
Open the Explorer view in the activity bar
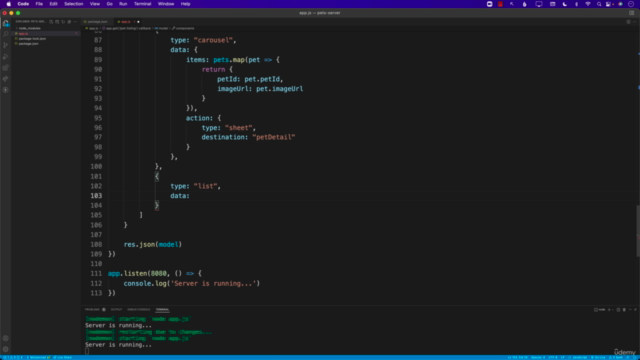[x=6, y=24]
